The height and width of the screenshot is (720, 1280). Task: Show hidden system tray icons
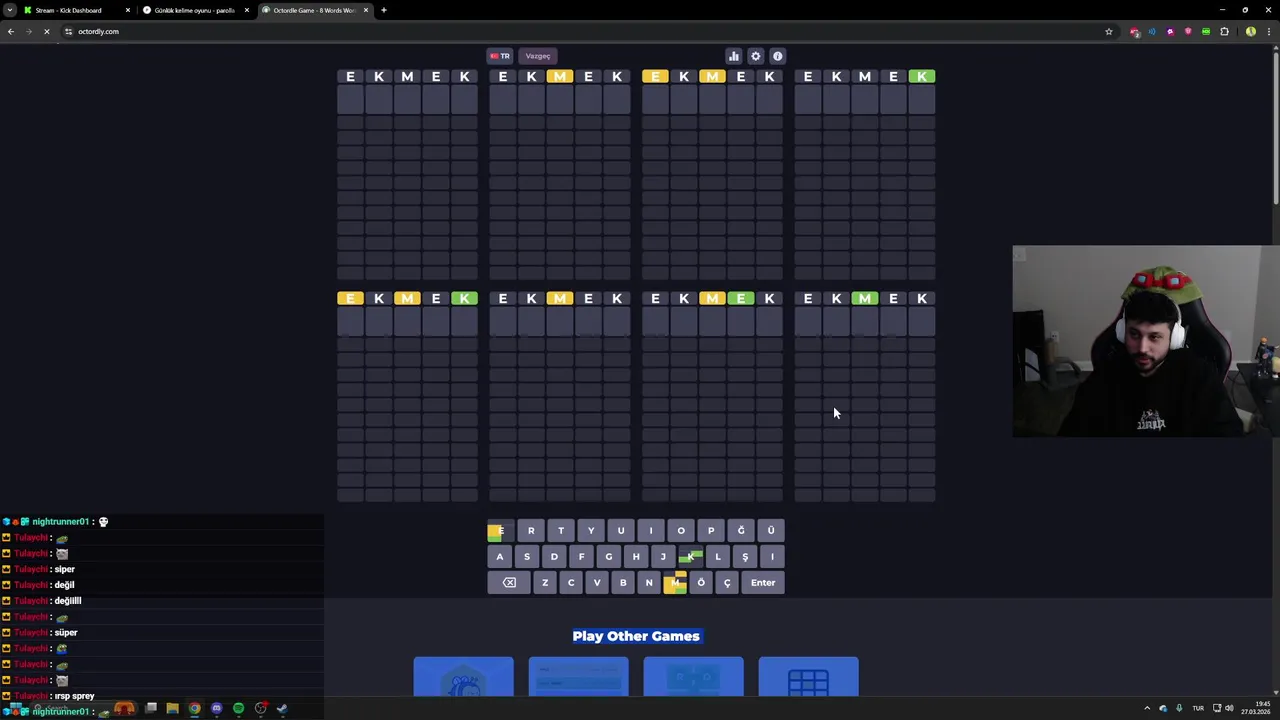[1147, 709]
